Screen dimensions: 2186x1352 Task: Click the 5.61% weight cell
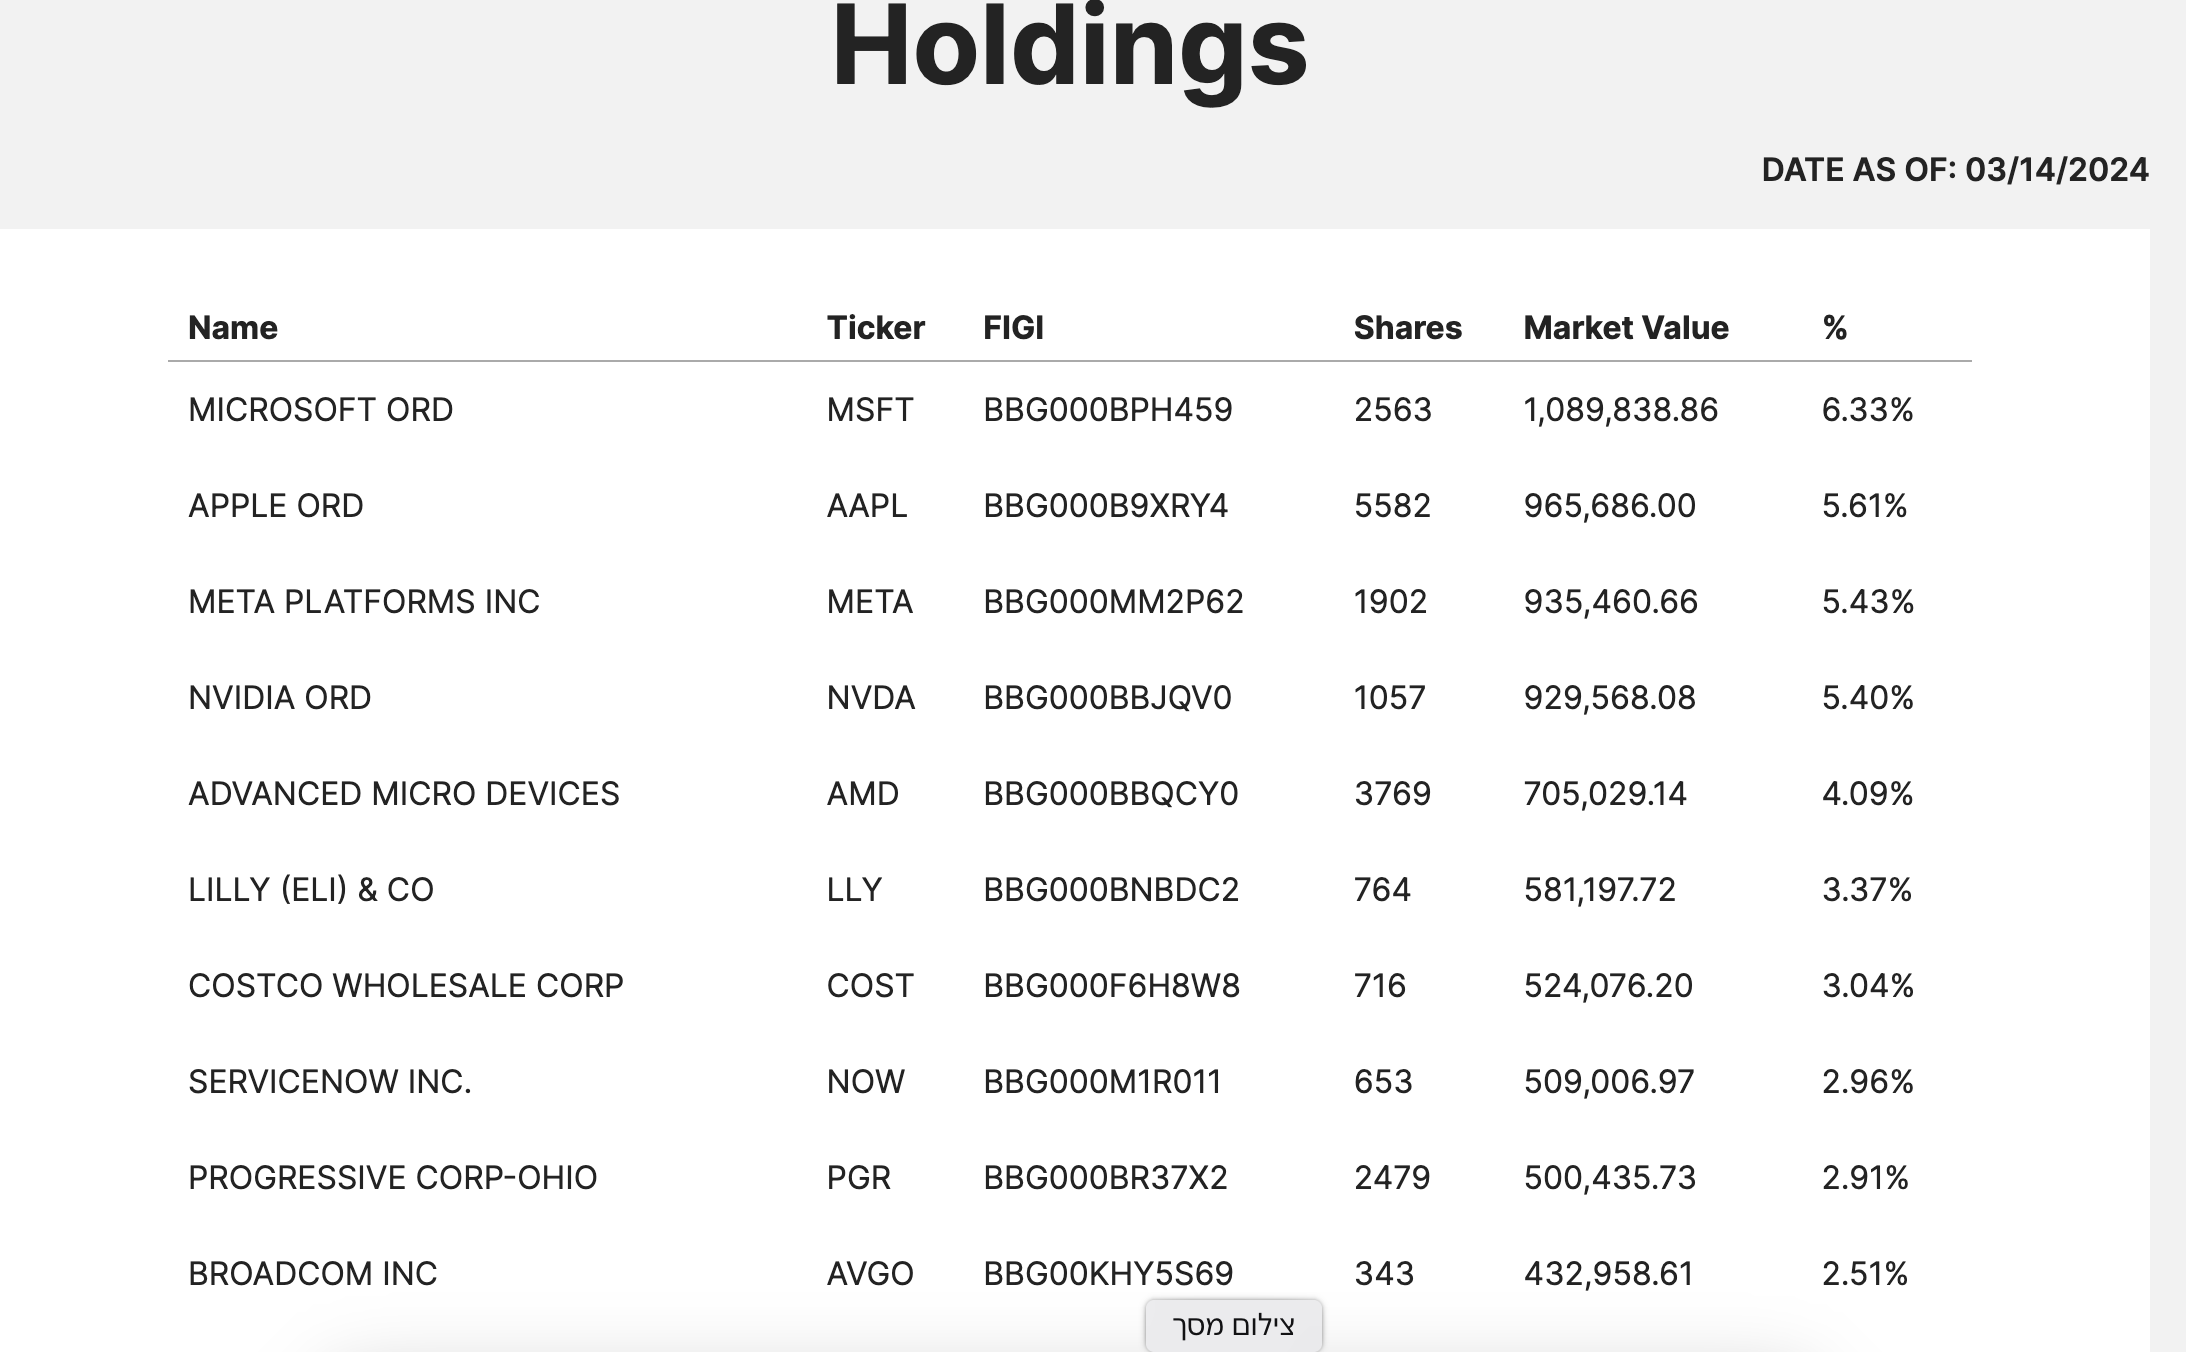pyautogui.click(x=1865, y=506)
